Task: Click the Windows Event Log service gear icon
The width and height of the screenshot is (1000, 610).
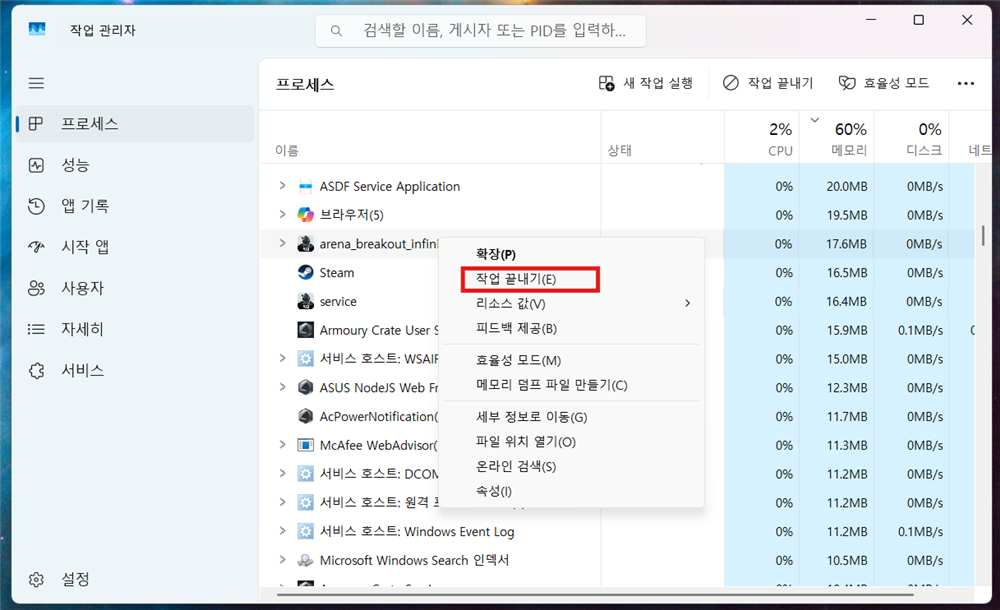Action: pos(305,531)
